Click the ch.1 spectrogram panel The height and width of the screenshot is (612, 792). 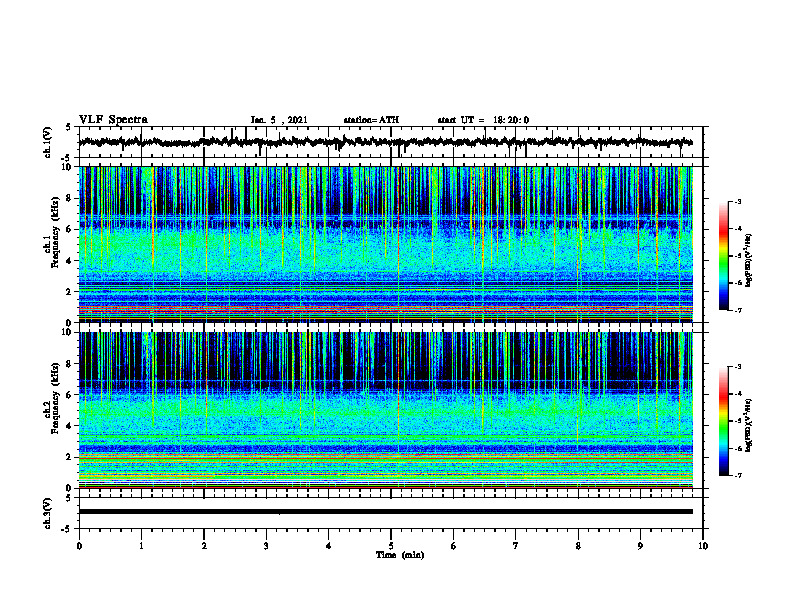coord(385,244)
